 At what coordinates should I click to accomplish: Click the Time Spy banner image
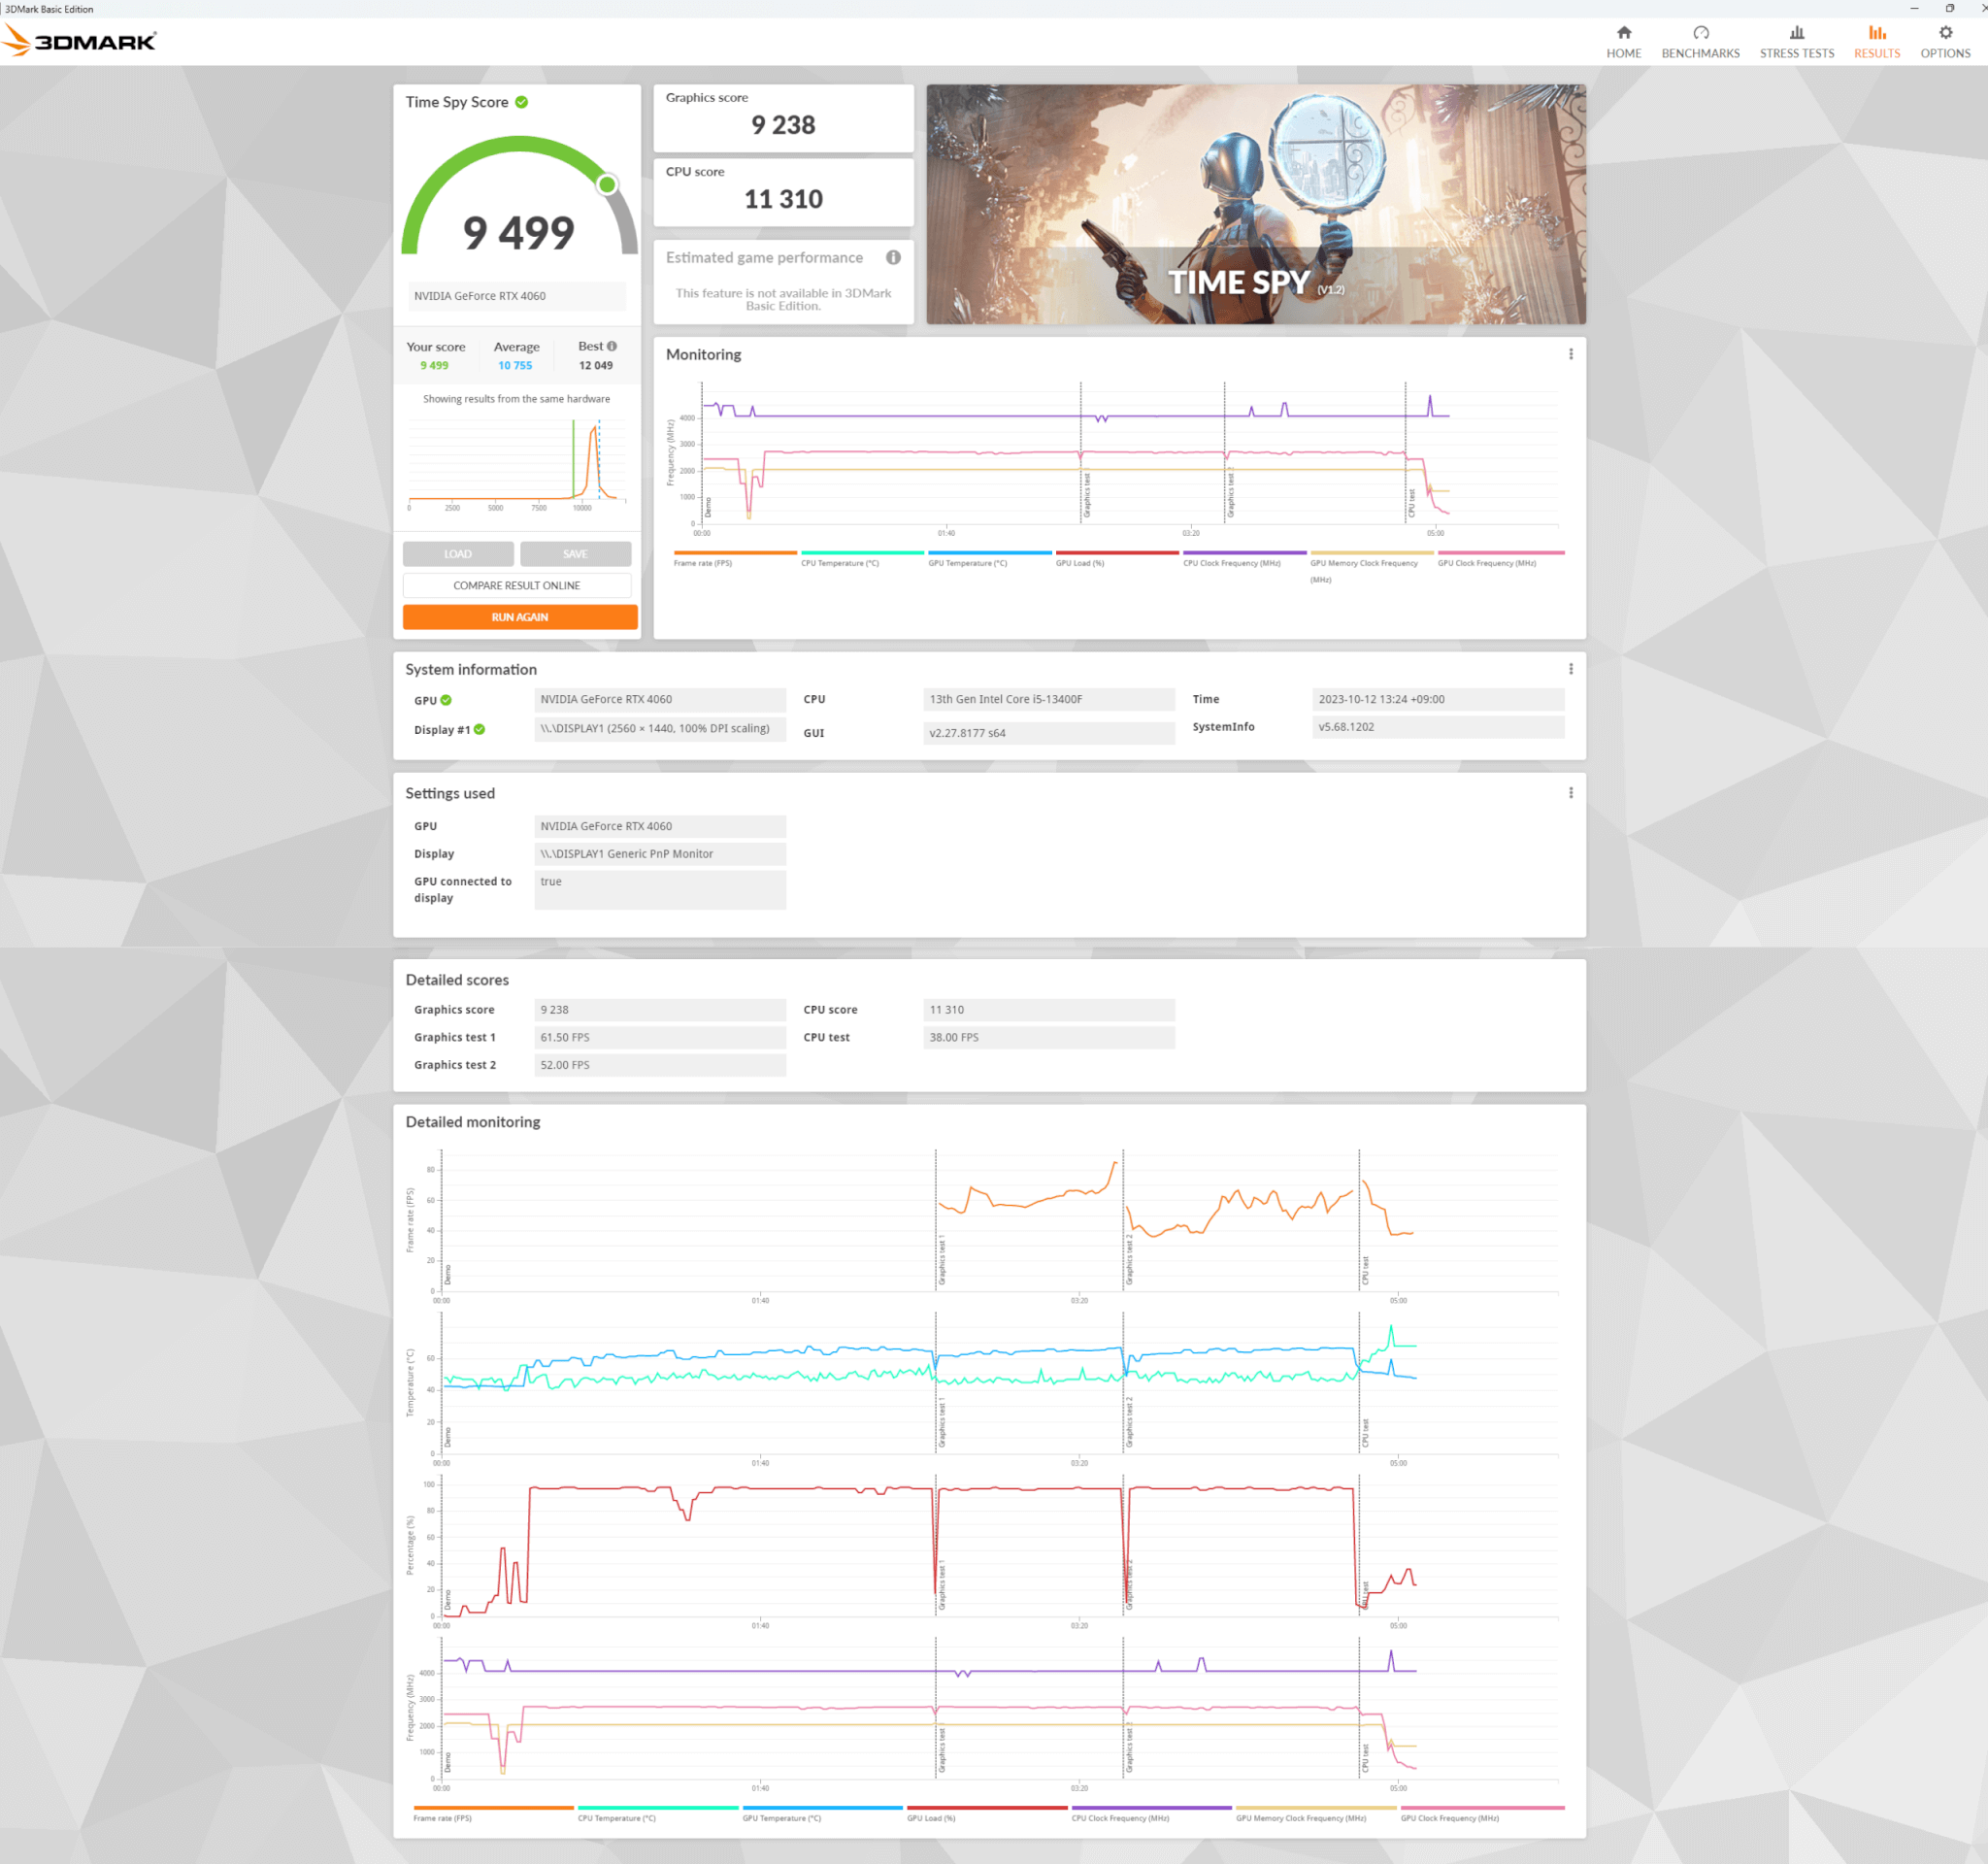1255,204
